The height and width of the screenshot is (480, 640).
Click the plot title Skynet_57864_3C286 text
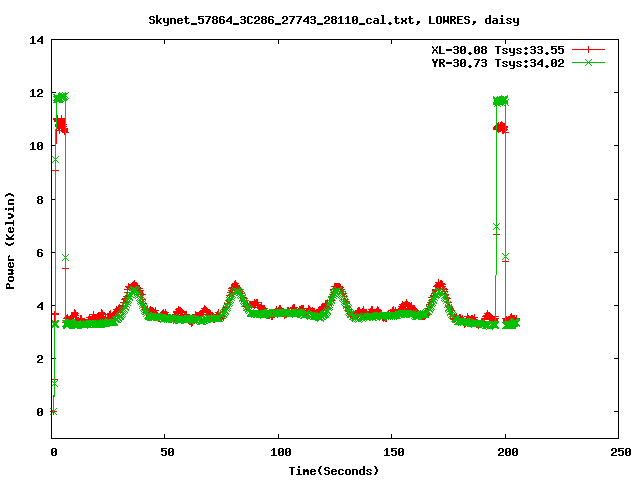(x=334, y=20)
